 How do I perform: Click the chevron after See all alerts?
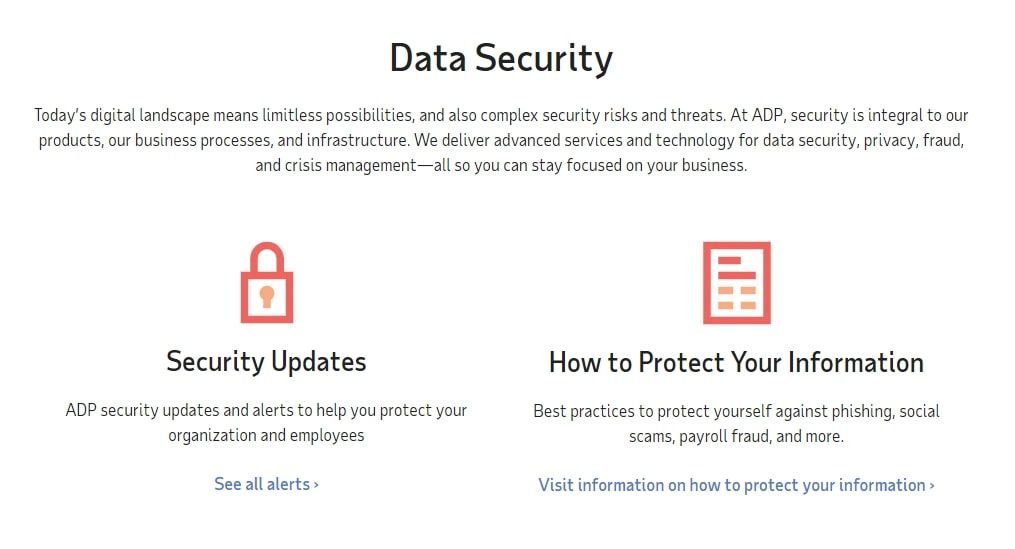pos(316,484)
